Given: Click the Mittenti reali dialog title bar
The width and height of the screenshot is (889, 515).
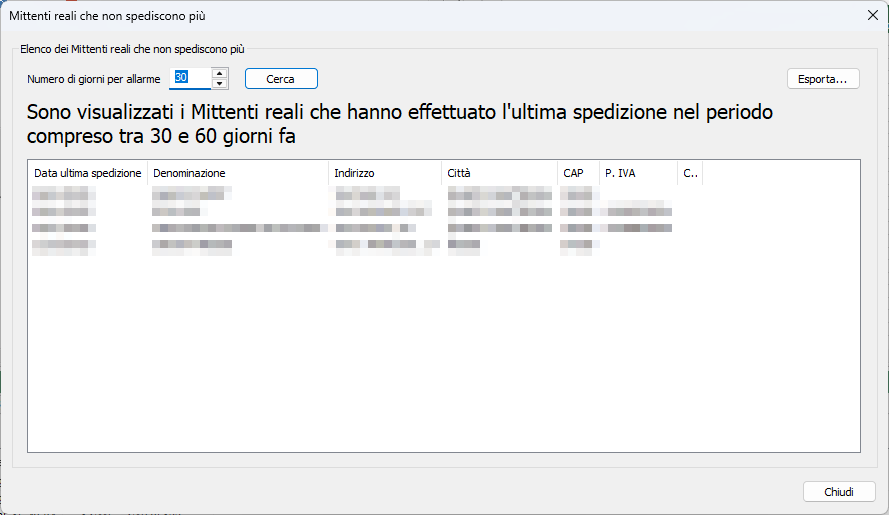Looking at the screenshot, I should 400,16.
